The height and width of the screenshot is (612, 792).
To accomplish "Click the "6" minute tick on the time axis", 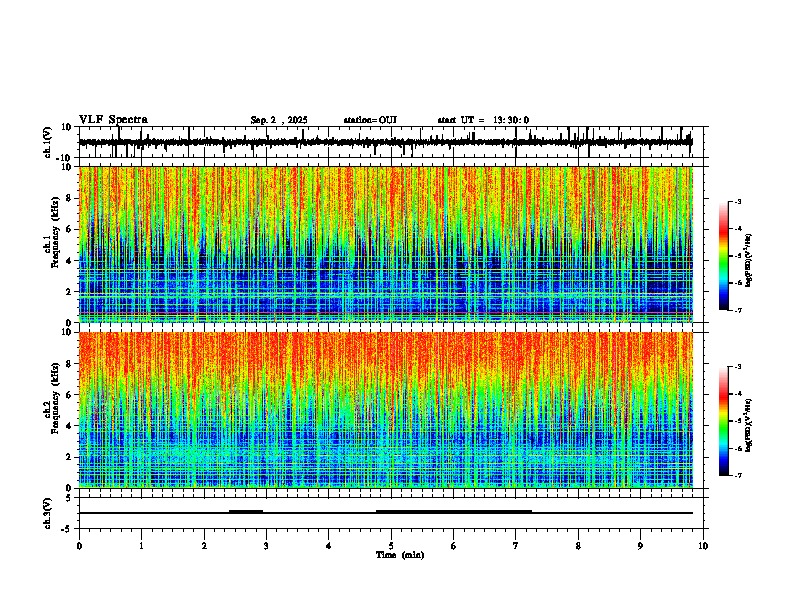I will tap(453, 546).
